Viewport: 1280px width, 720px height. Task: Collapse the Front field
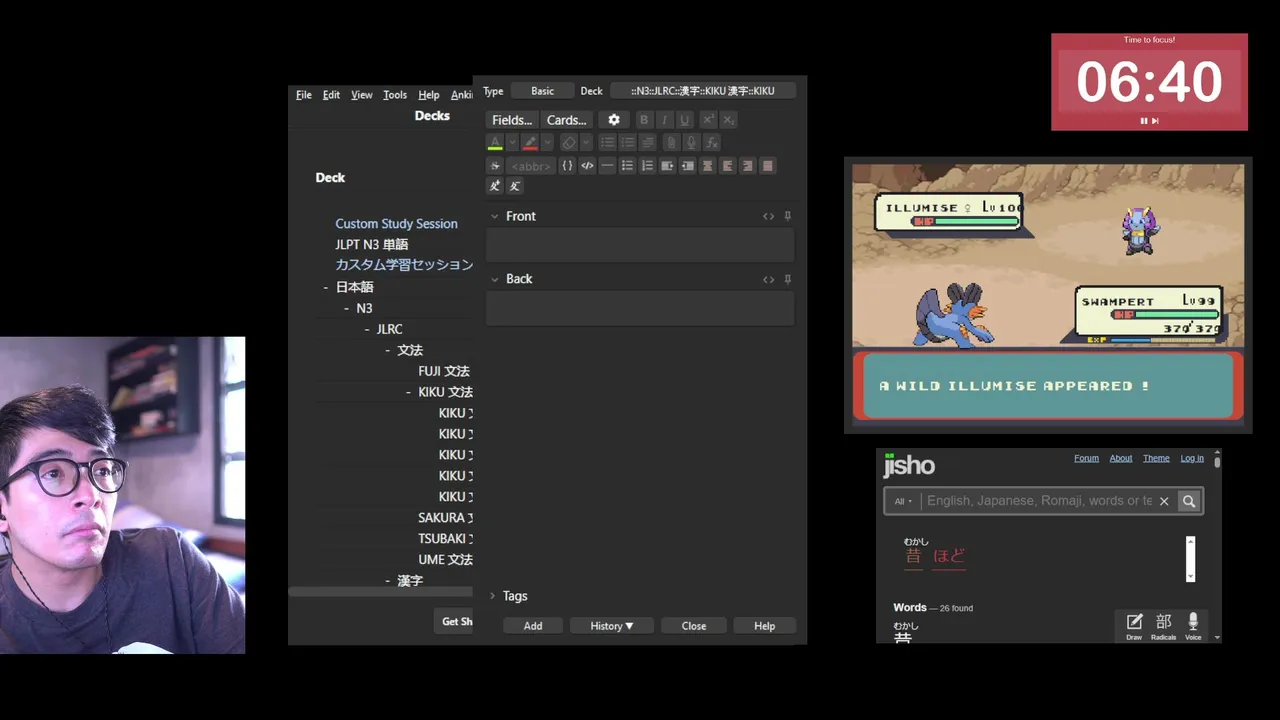pyautogui.click(x=494, y=216)
